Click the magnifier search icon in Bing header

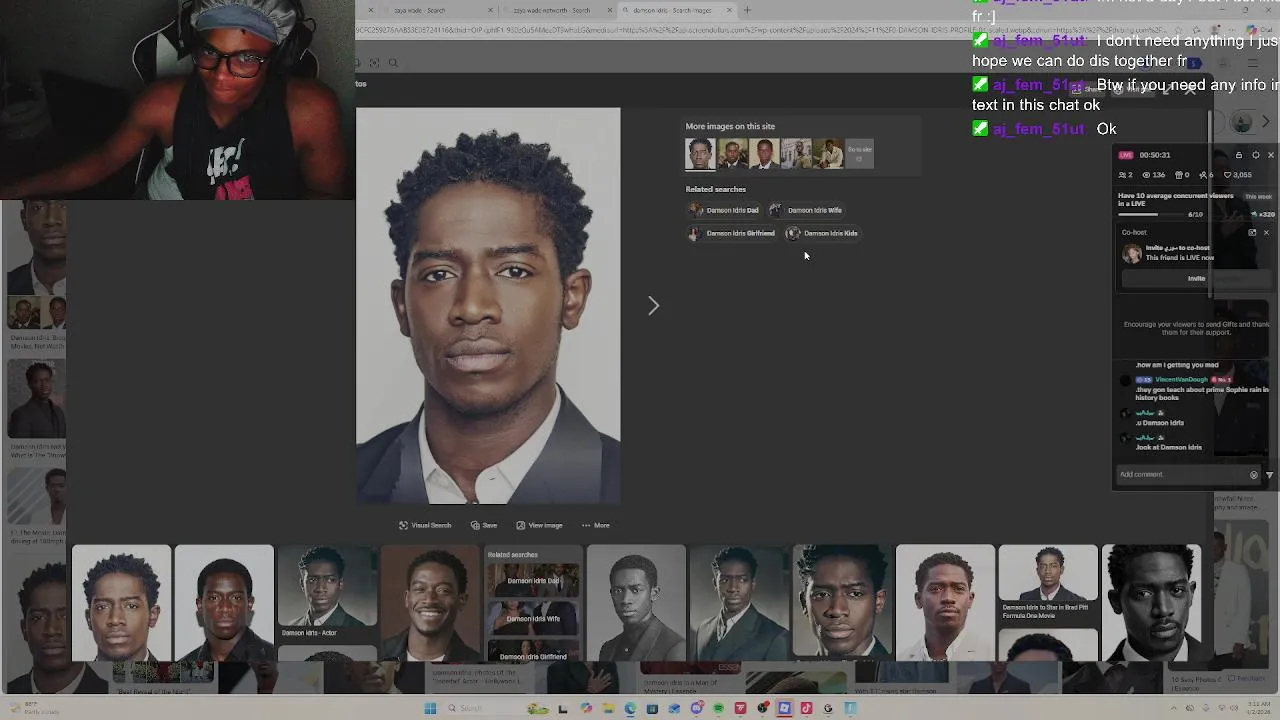[x=393, y=63]
